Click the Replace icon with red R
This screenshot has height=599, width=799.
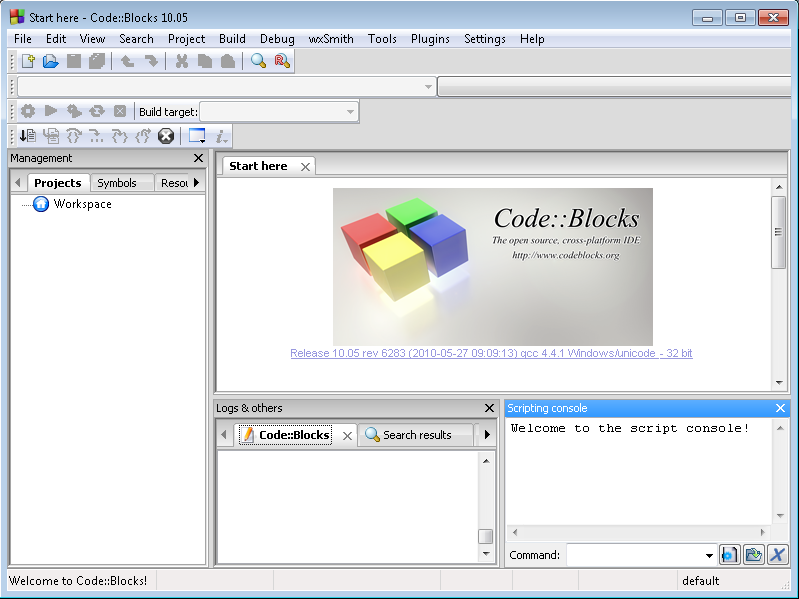coord(282,61)
